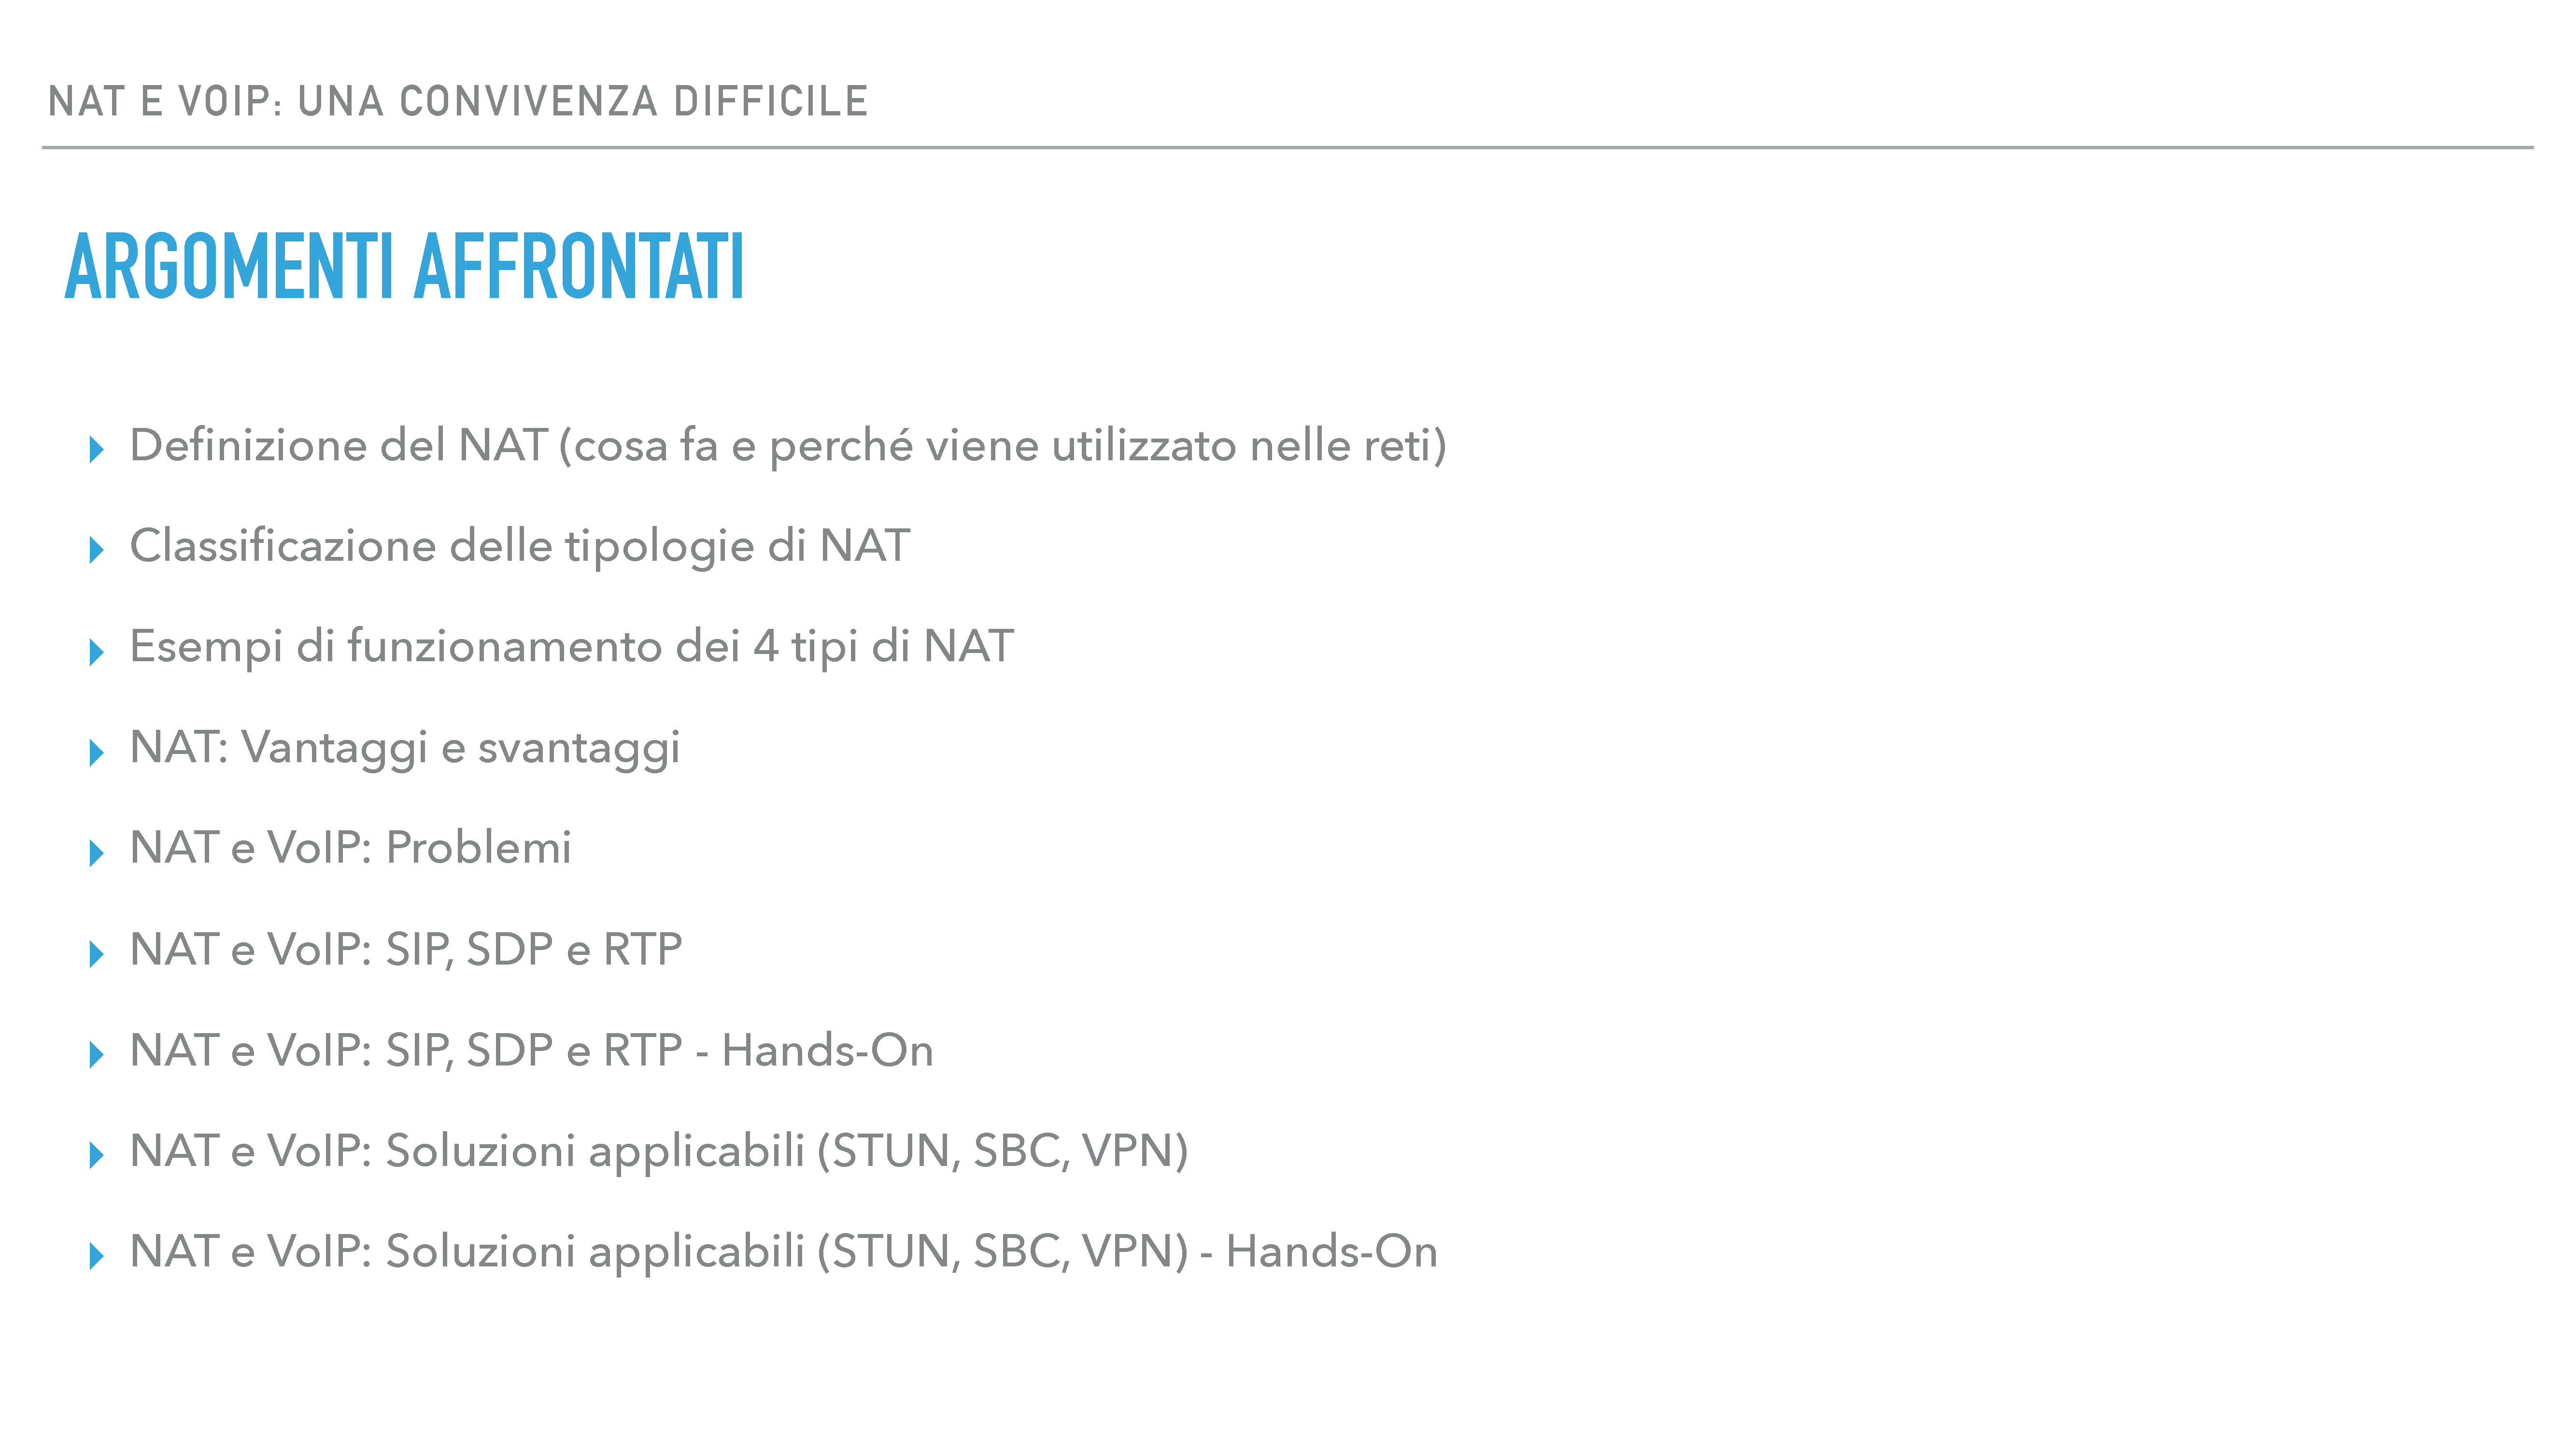Click the bullet arrow before the first 'SIP, SDP e RTP' line
Image resolution: width=2576 pixels, height=1449 pixels.
click(x=96, y=954)
